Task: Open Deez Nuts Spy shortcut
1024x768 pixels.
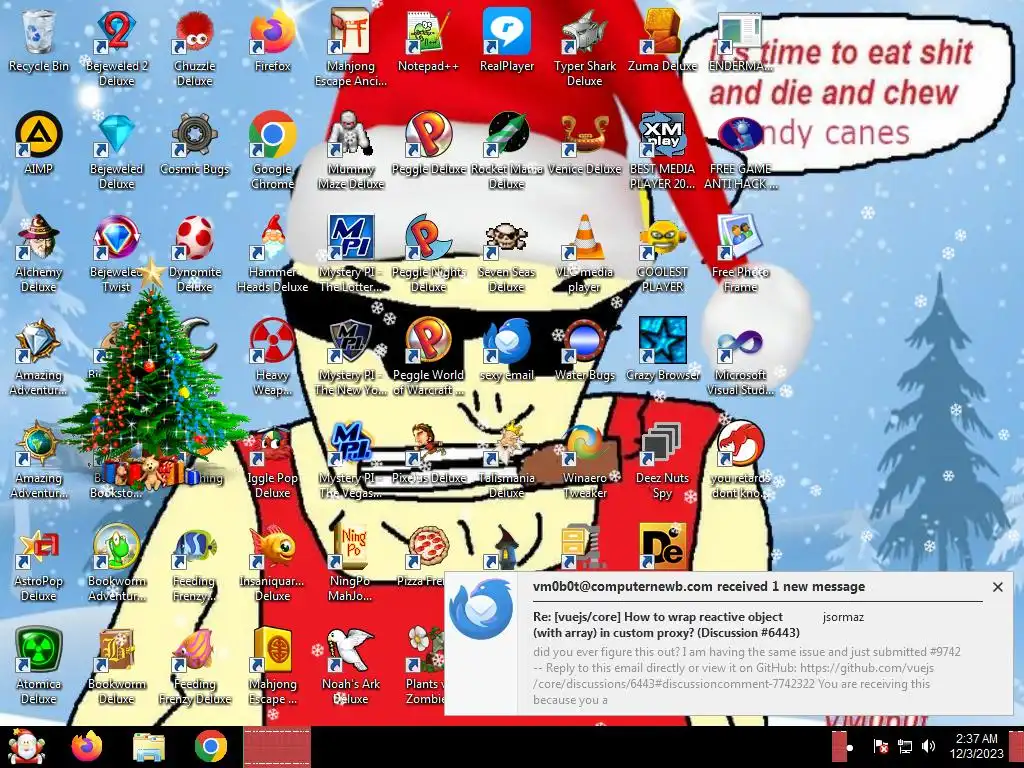Action: pyautogui.click(x=662, y=460)
